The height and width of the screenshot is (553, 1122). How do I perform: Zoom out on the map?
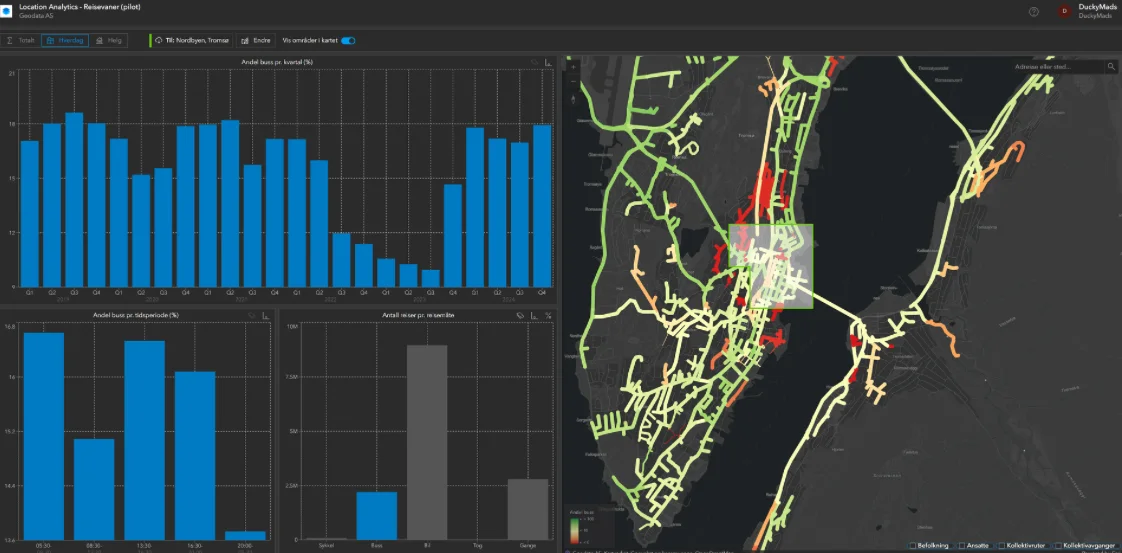coord(572,82)
